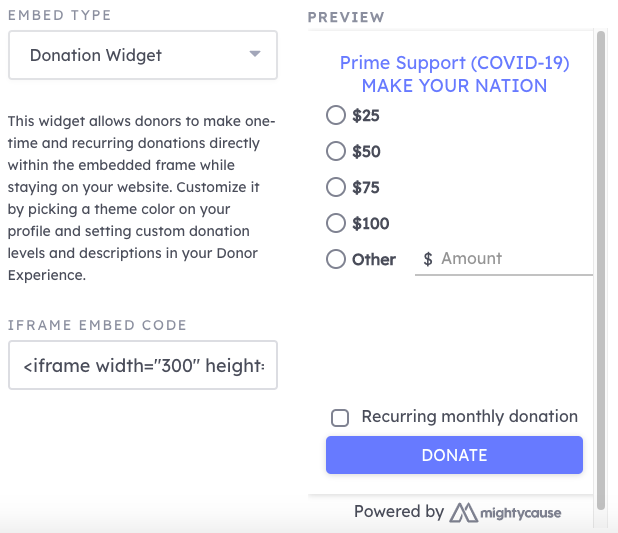Enable the recurring monthly donation checkbox

pyautogui.click(x=340, y=418)
